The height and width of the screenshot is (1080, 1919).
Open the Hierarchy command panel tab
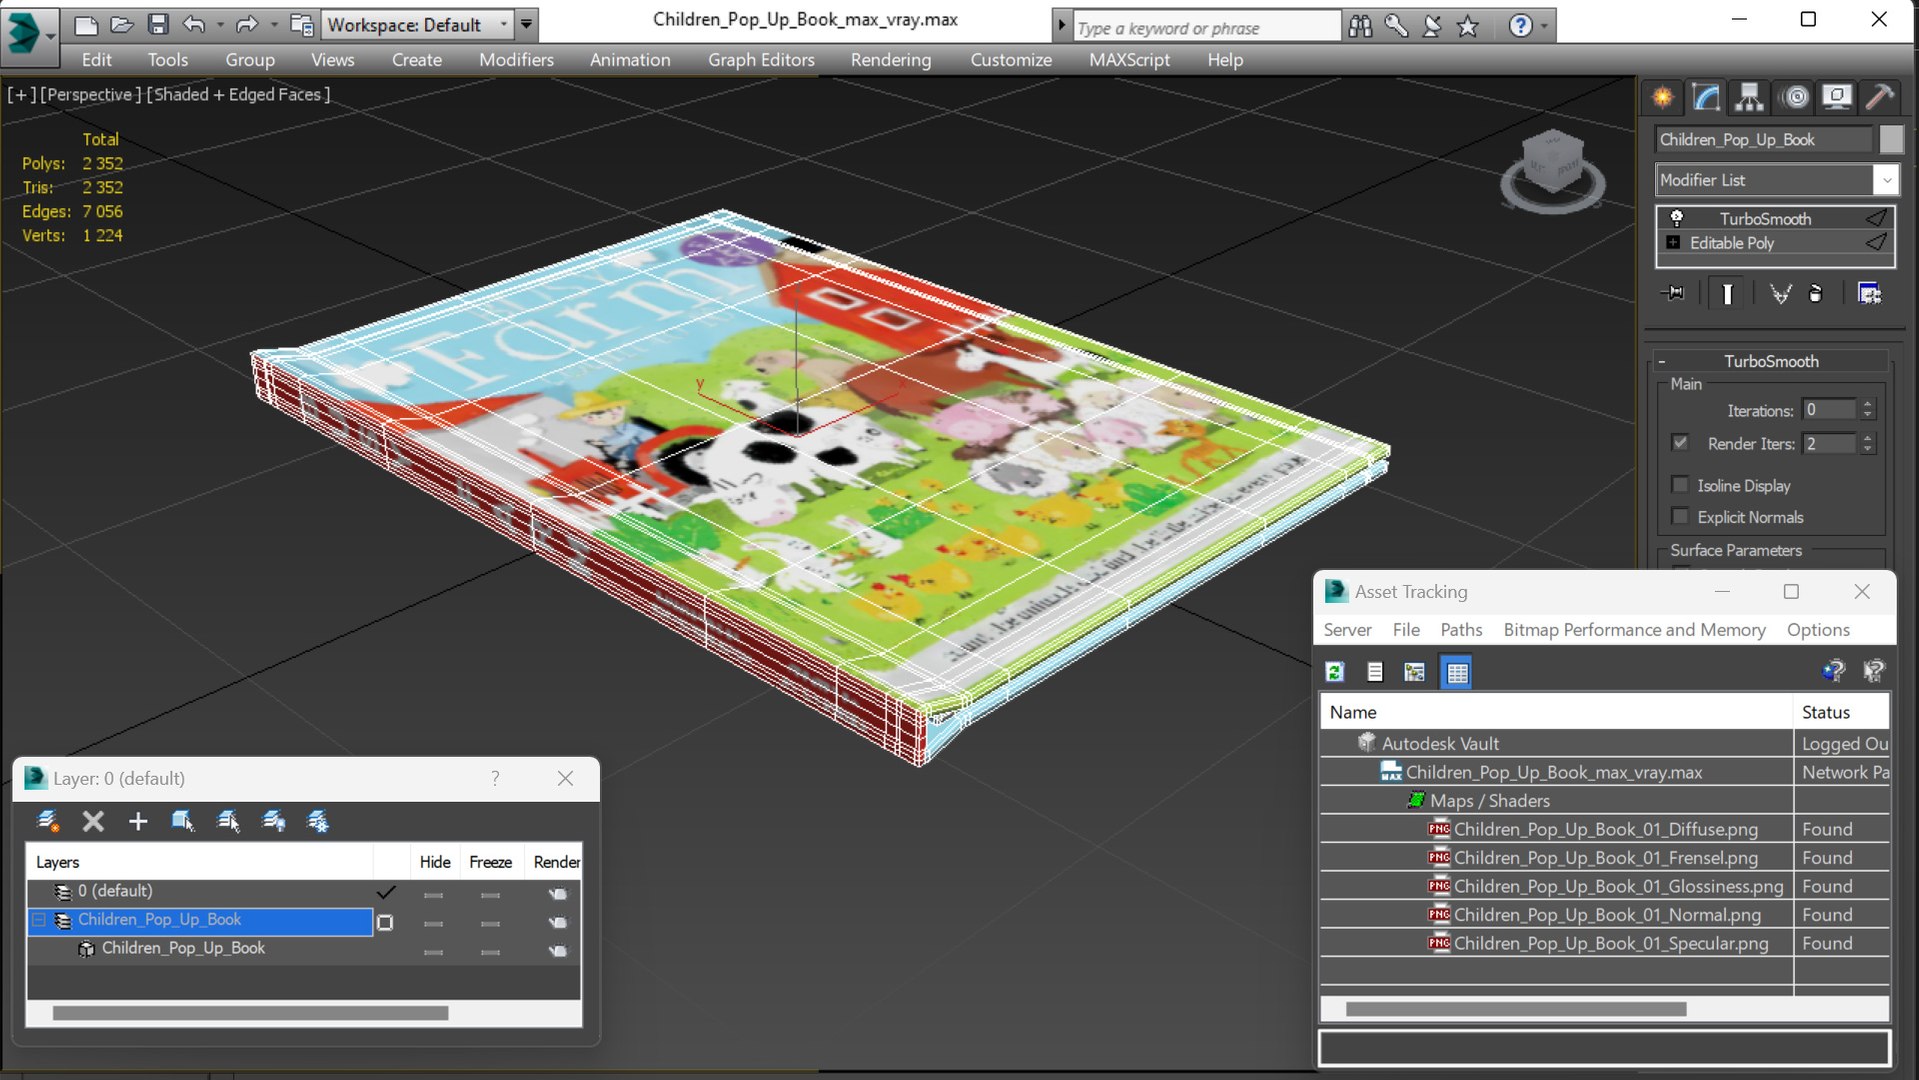[1749, 97]
